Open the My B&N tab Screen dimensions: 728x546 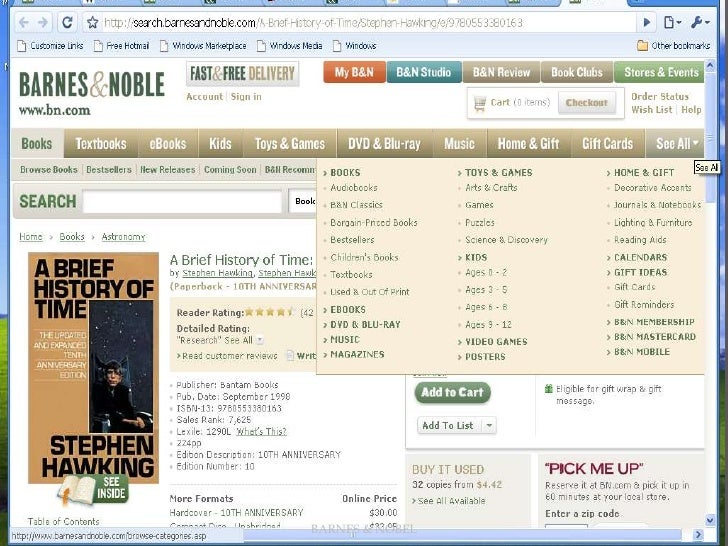click(x=354, y=72)
